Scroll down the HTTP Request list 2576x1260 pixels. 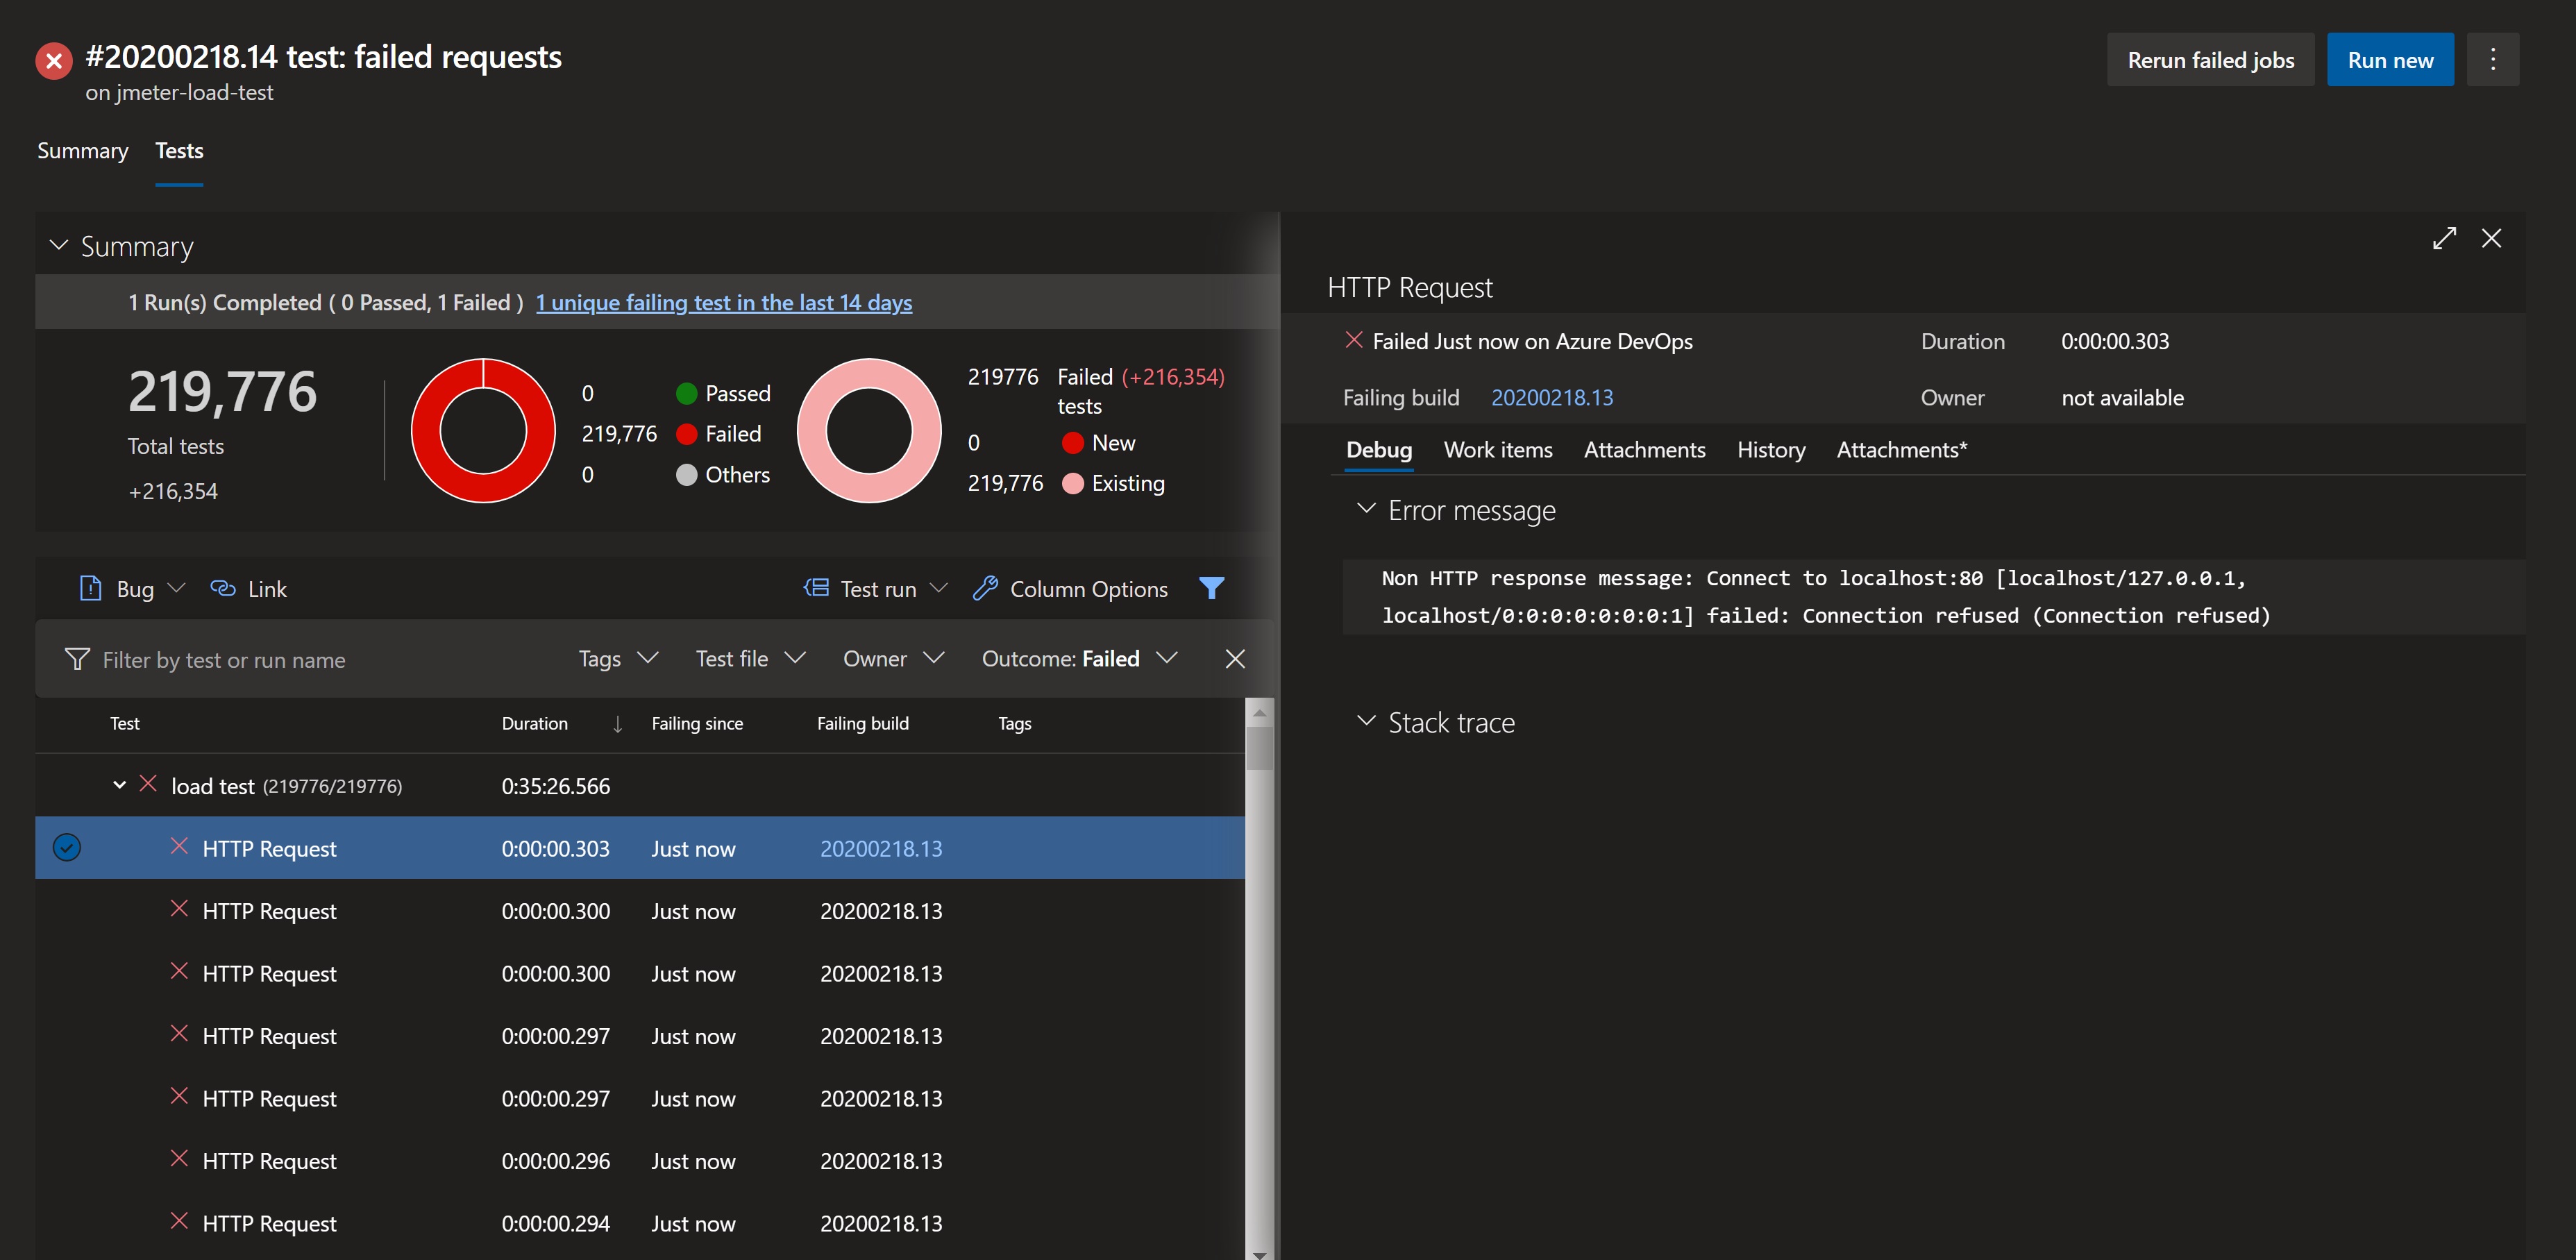1258,1248
